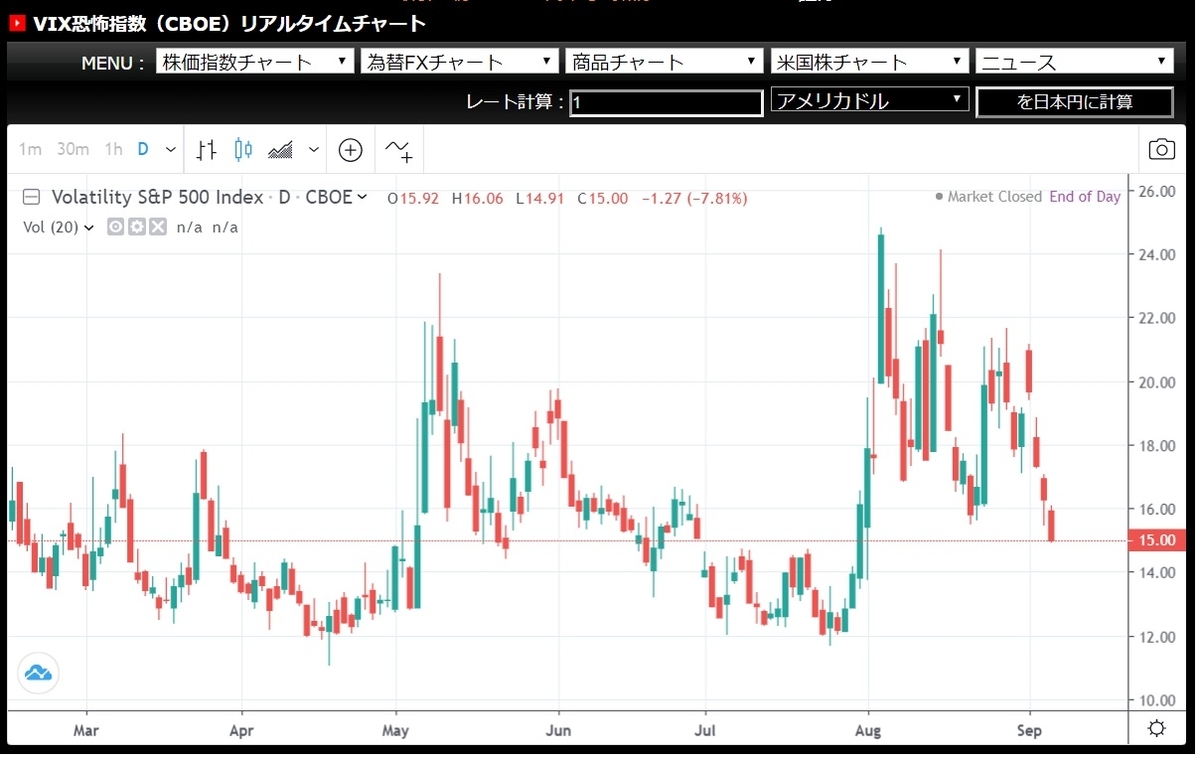Click the Volatility S&P 500 Index title

157,197
